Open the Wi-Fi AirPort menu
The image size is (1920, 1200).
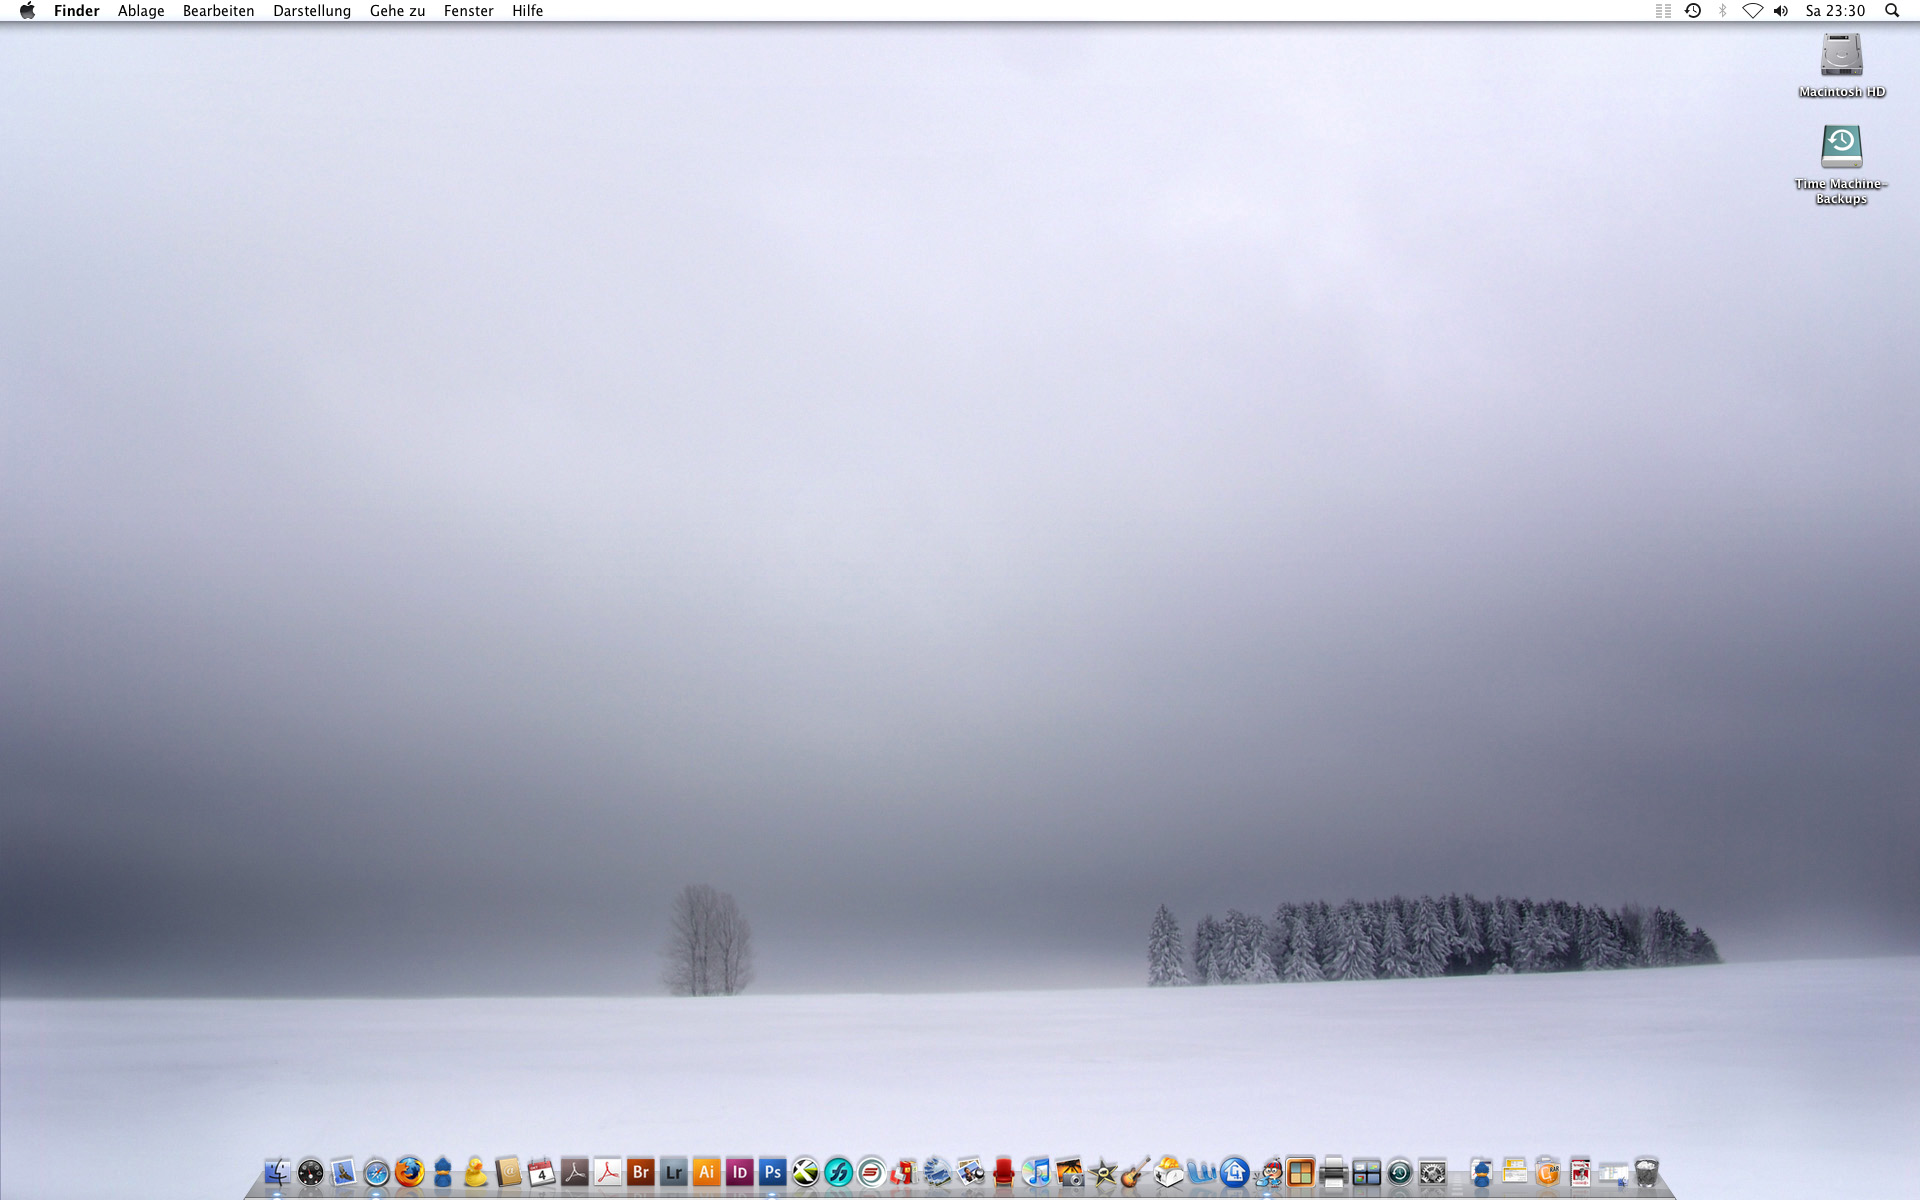click(1752, 11)
